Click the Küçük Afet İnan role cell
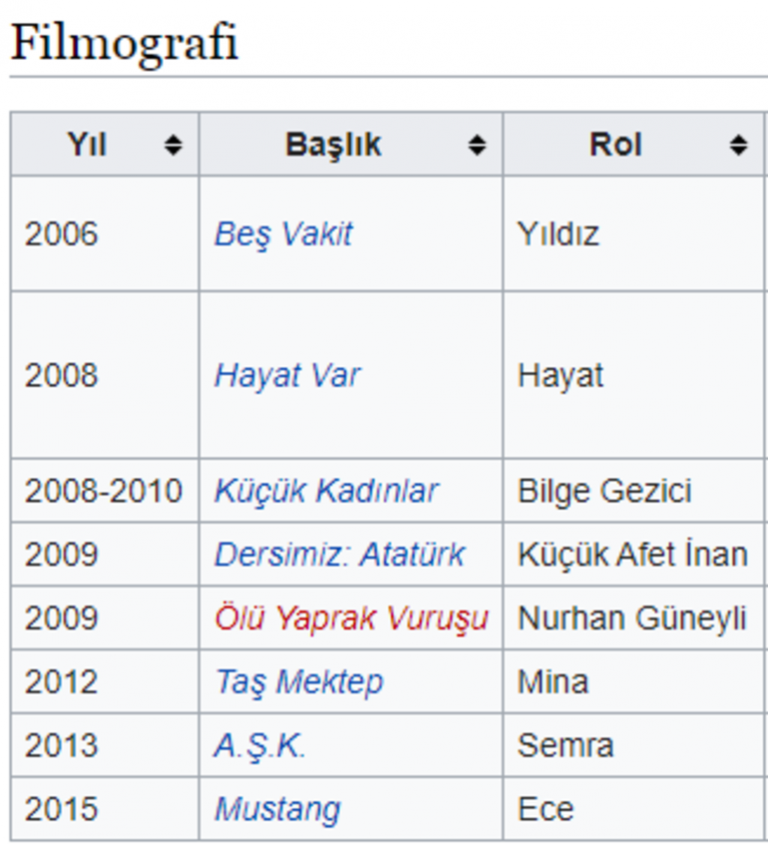 point(632,554)
